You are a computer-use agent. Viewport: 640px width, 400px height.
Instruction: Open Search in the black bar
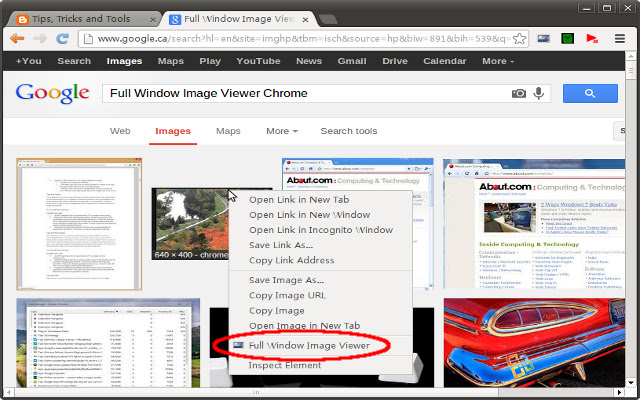coord(74,61)
